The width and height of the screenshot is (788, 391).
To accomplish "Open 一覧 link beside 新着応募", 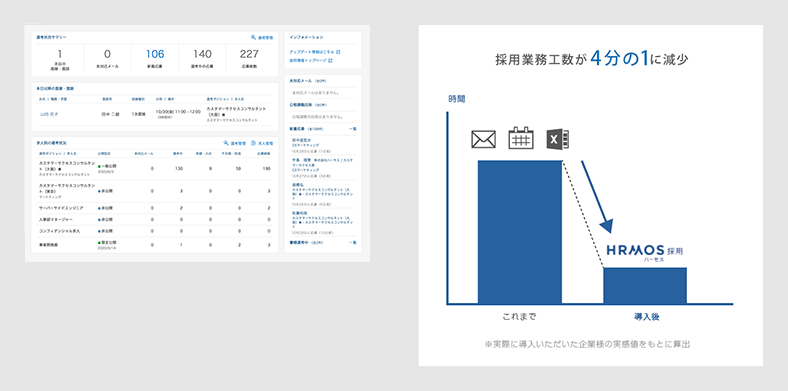I will 353,129.
